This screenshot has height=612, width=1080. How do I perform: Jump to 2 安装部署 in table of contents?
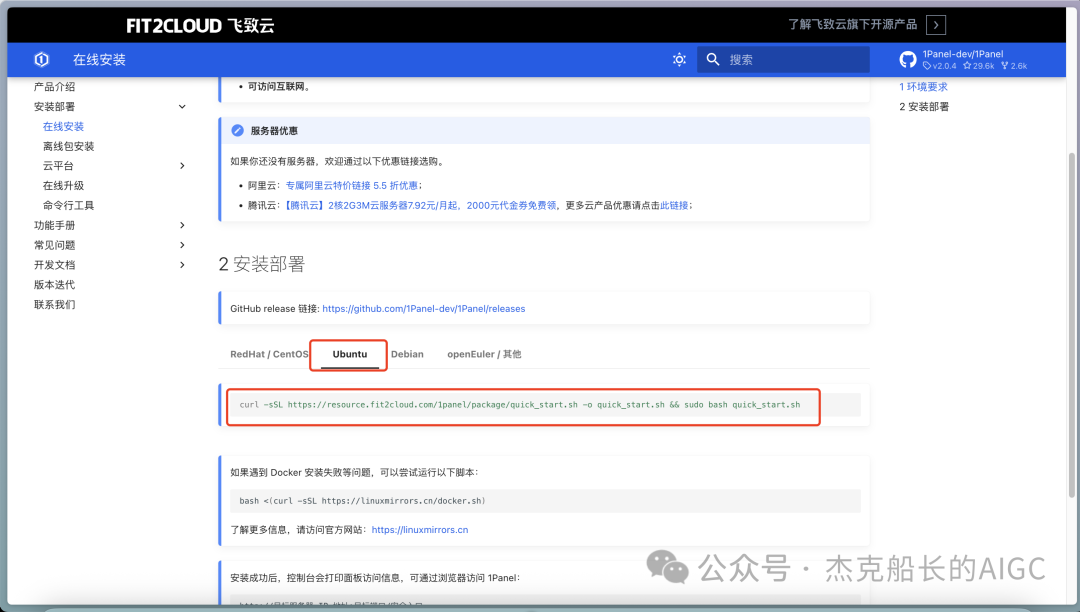pos(924,107)
